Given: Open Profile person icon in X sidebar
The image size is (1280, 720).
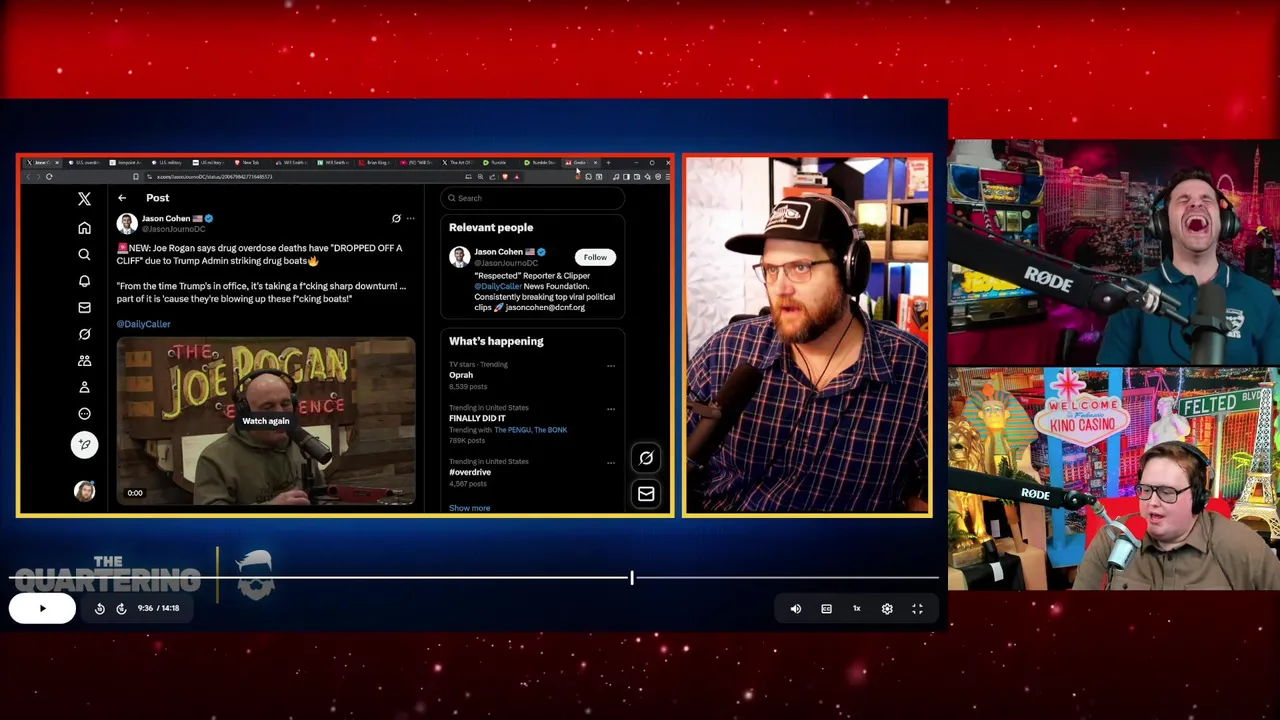Looking at the screenshot, I should 84,387.
